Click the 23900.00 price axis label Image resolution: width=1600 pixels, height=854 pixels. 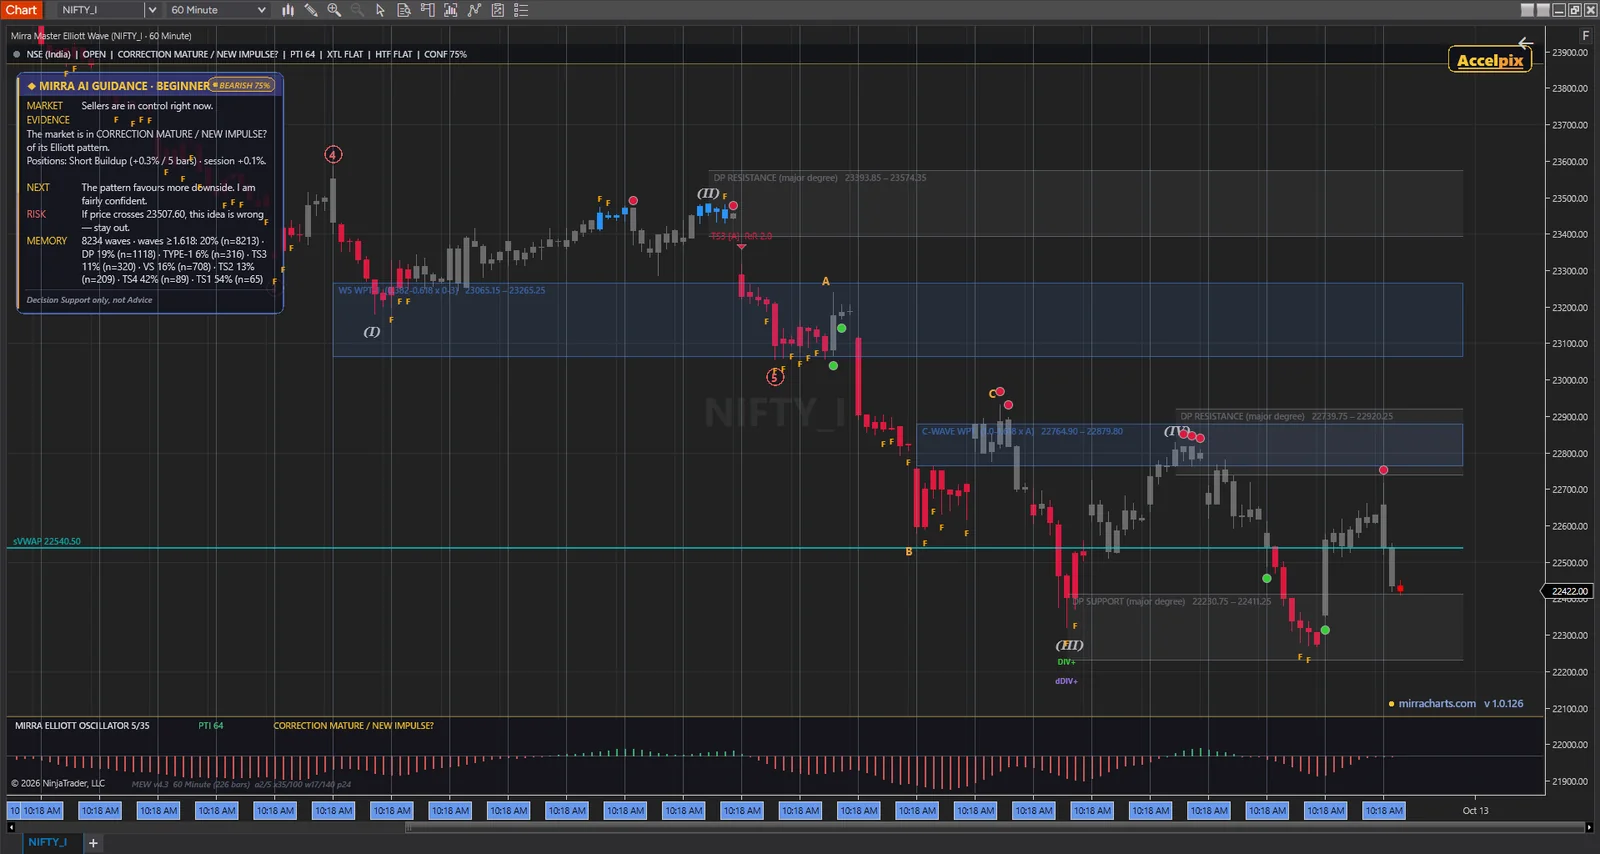[1569, 52]
